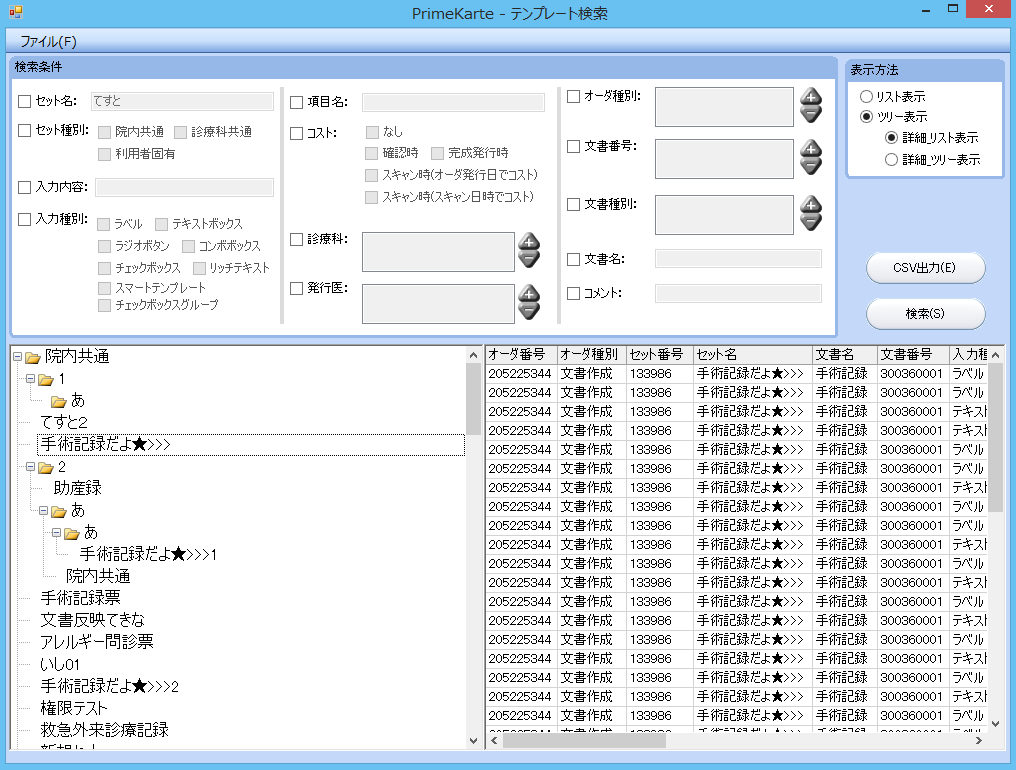Select the アレルギー問診票 tree item
This screenshot has height=770, width=1016.
pyautogui.click(x=97, y=642)
